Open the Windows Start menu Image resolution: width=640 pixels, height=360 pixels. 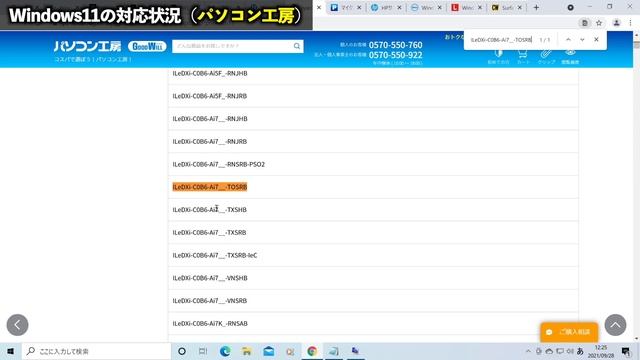(x=11, y=351)
